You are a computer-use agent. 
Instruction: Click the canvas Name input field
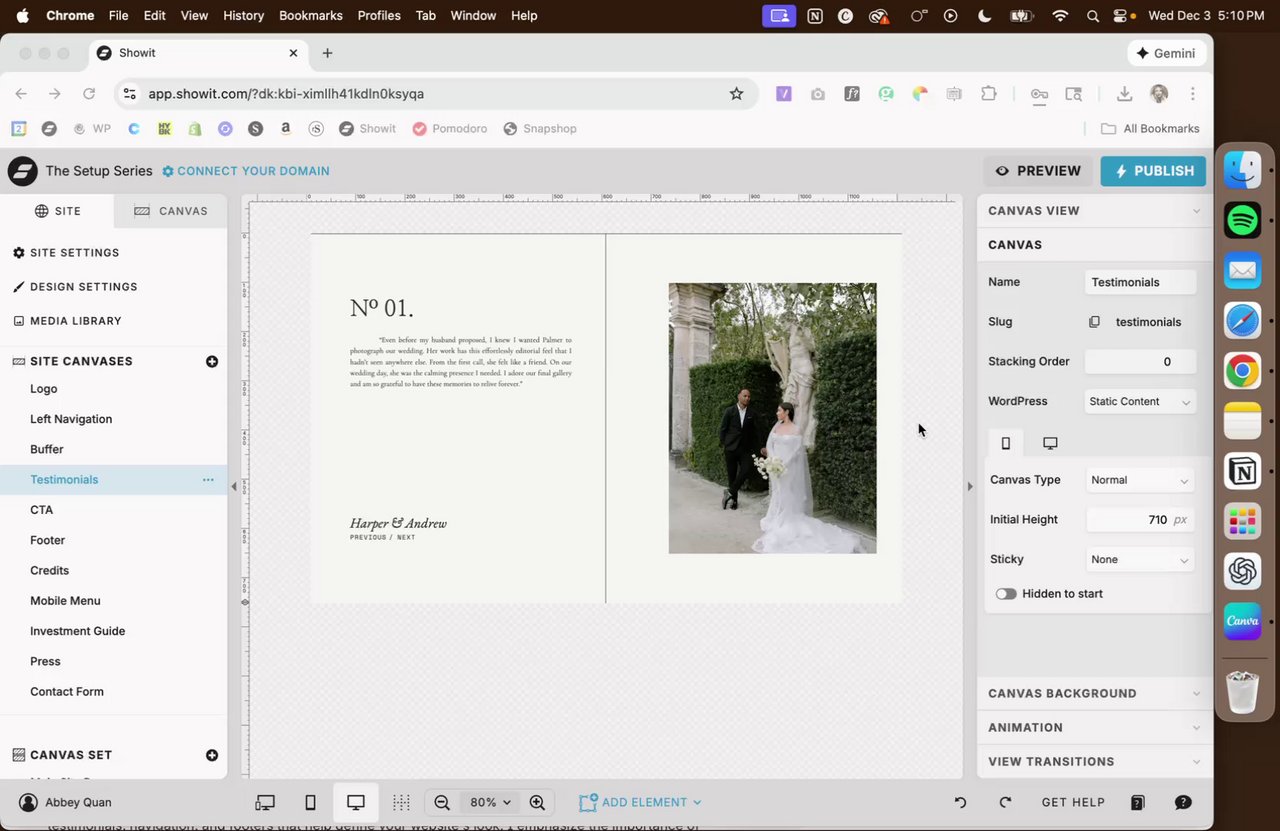[1140, 282]
